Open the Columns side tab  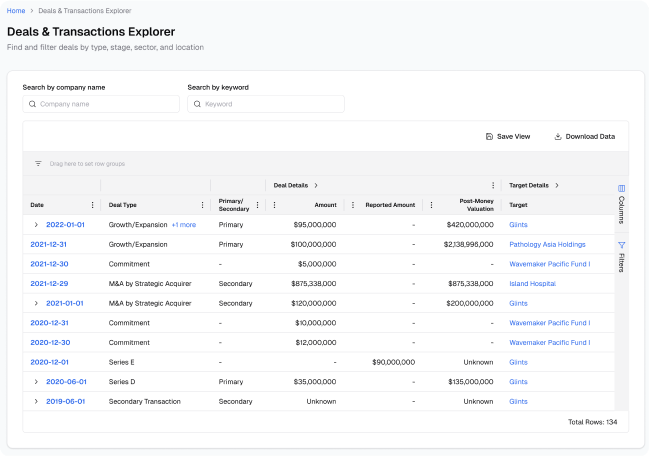tap(621, 208)
